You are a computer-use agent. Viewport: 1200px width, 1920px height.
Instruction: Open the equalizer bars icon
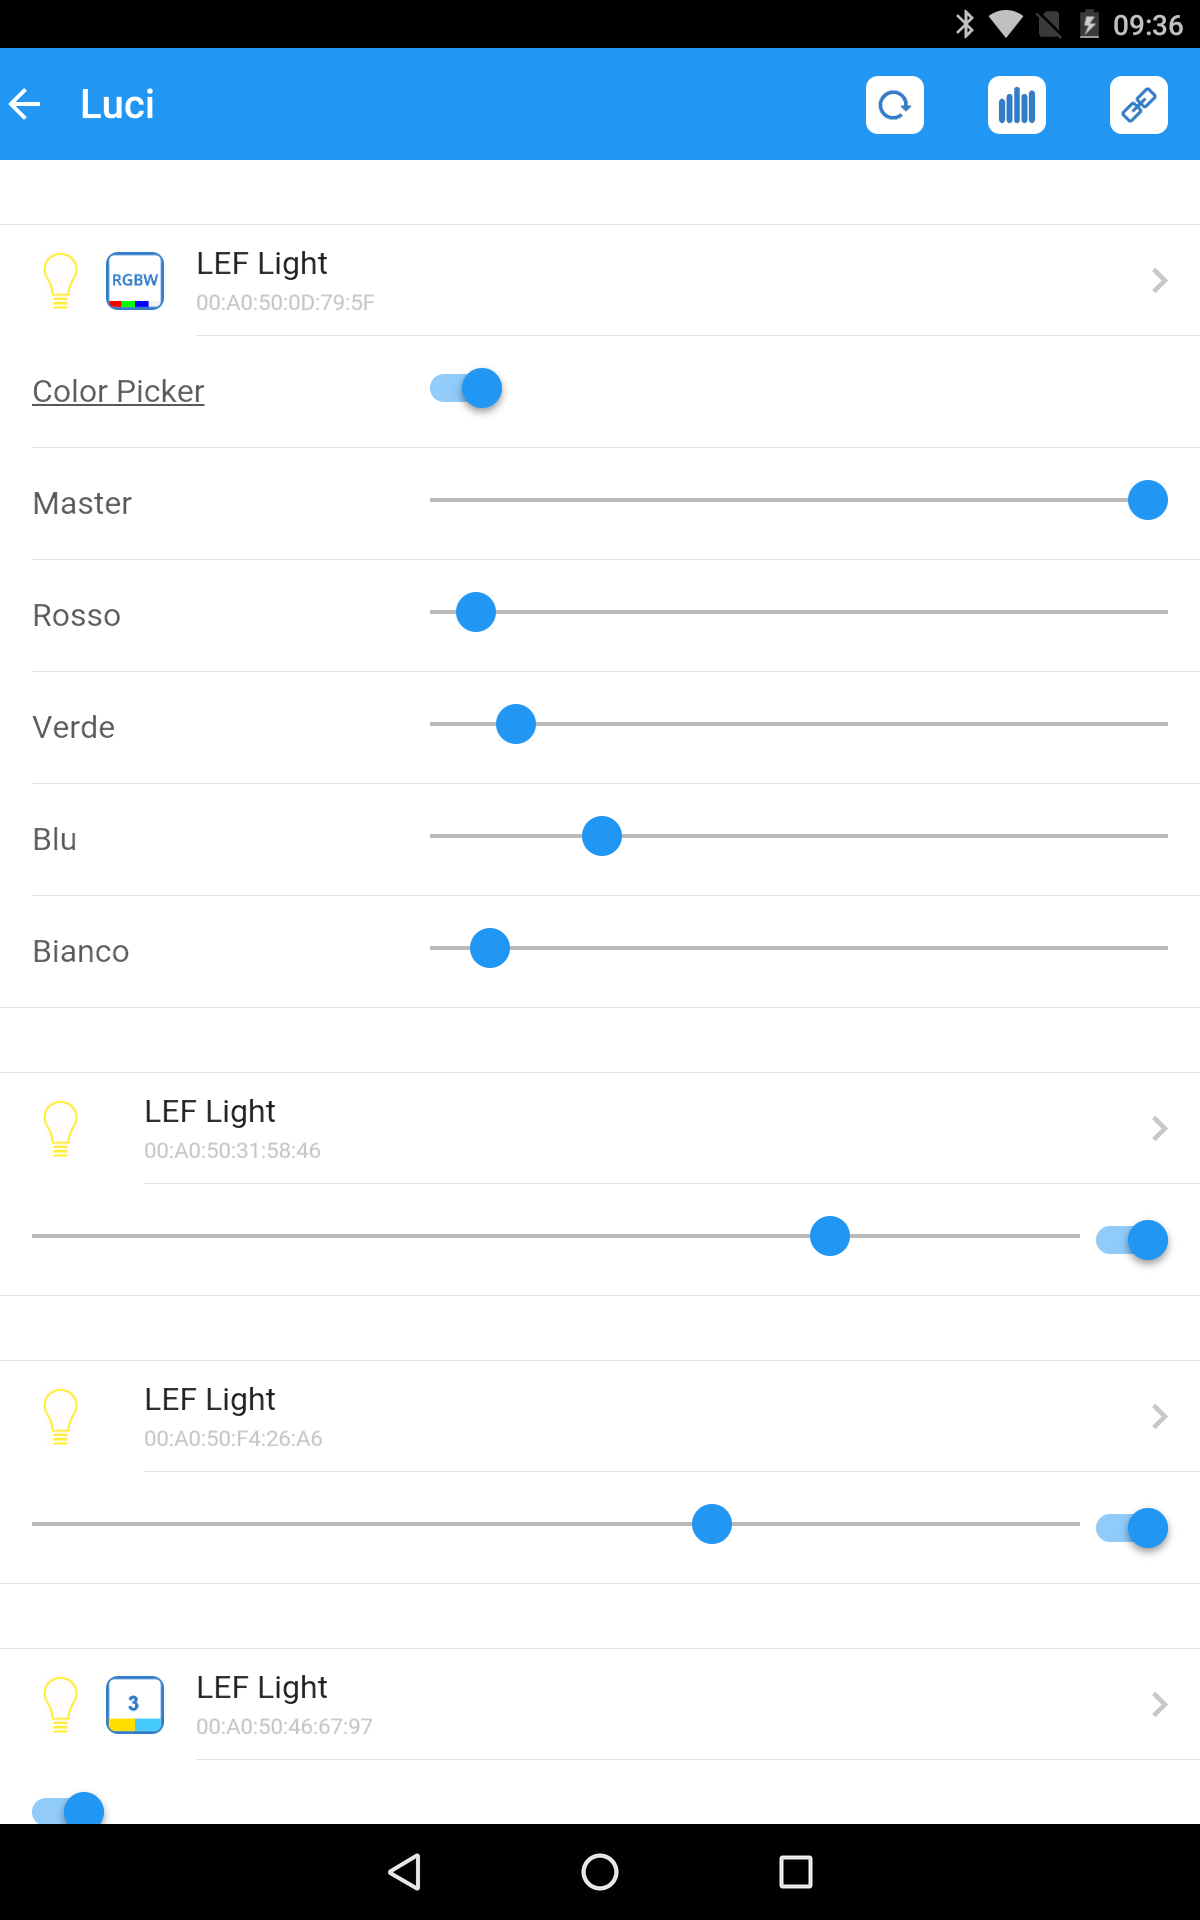pyautogui.click(x=1016, y=104)
